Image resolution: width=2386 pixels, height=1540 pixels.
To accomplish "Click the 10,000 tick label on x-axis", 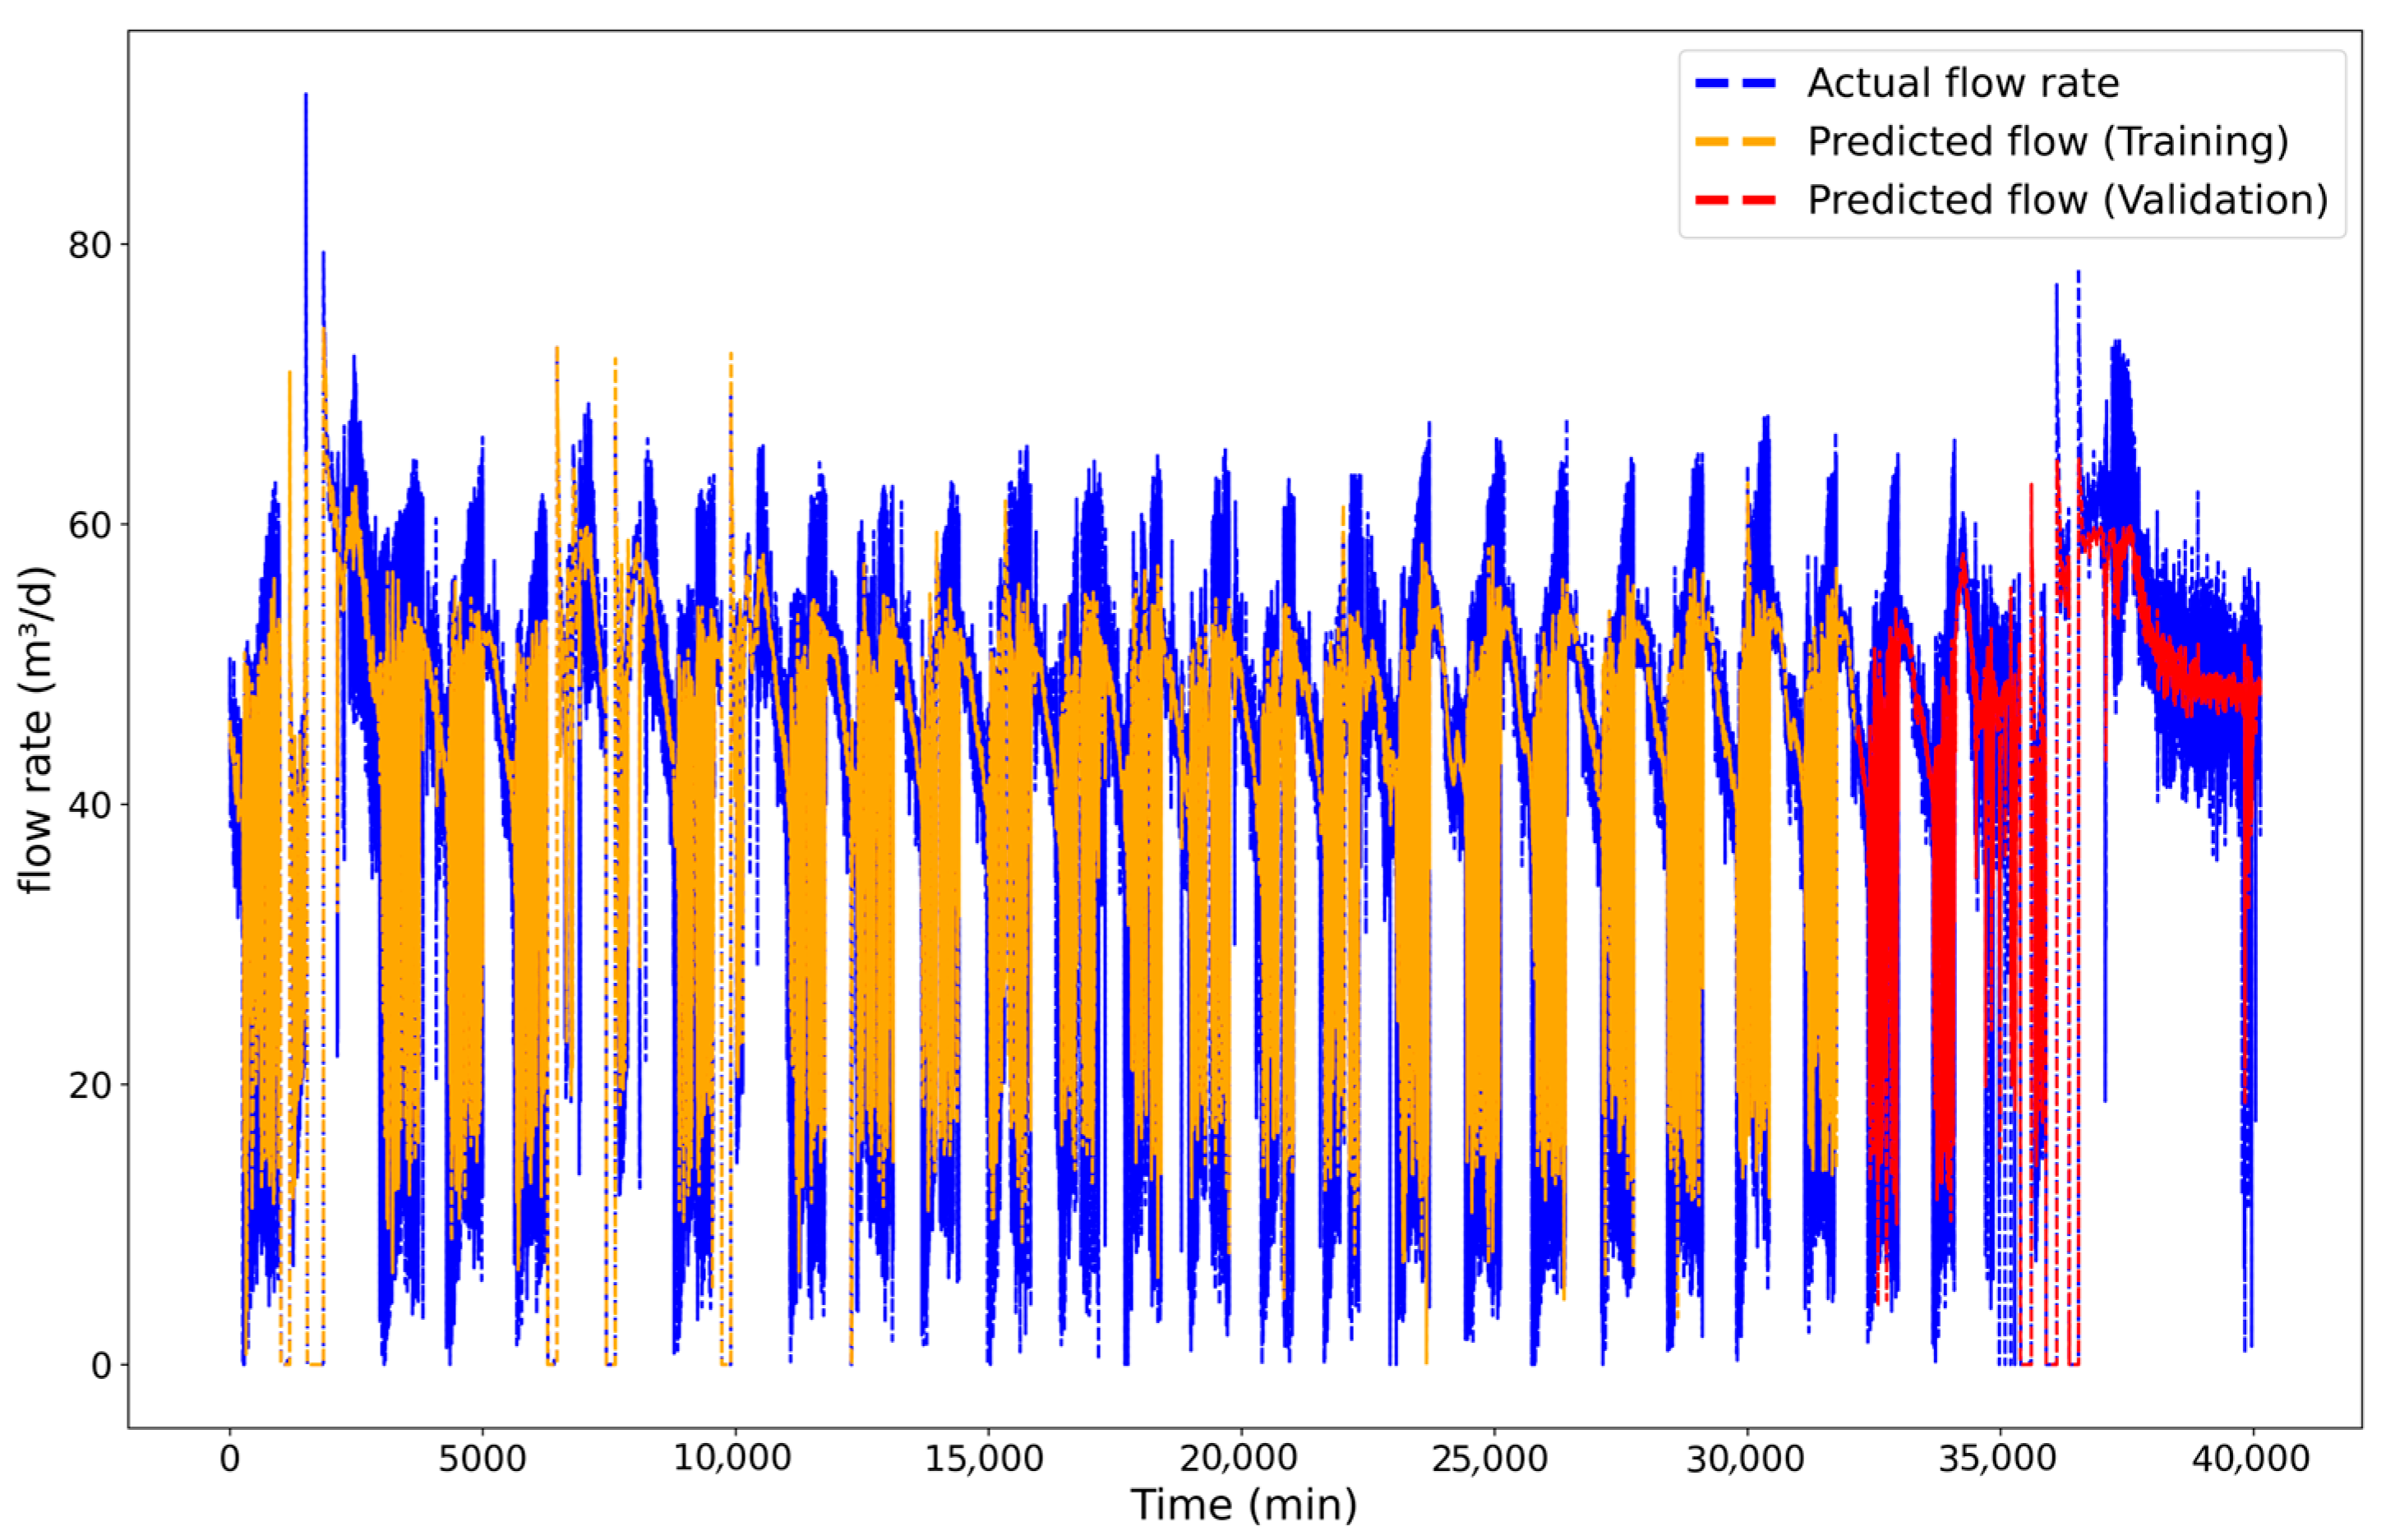I will [733, 1459].
